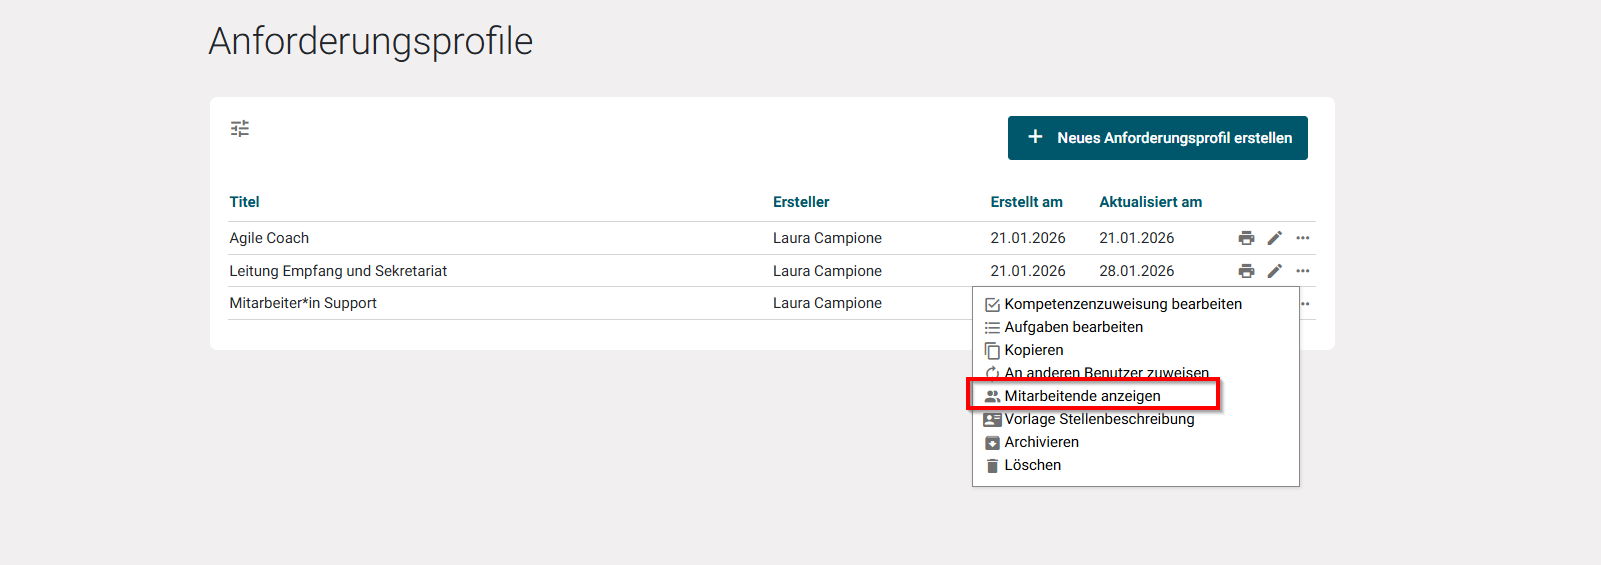This screenshot has height=565, width=1601.
Task: Click Neues Anforderungsprofil erstellen button
Action: pyautogui.click(x=1157, y=138)
